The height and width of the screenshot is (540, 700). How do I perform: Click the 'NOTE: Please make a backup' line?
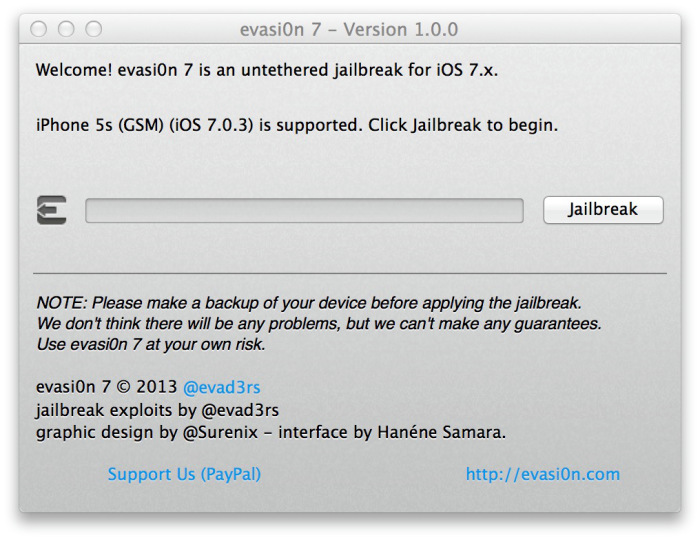pos(308,302)
